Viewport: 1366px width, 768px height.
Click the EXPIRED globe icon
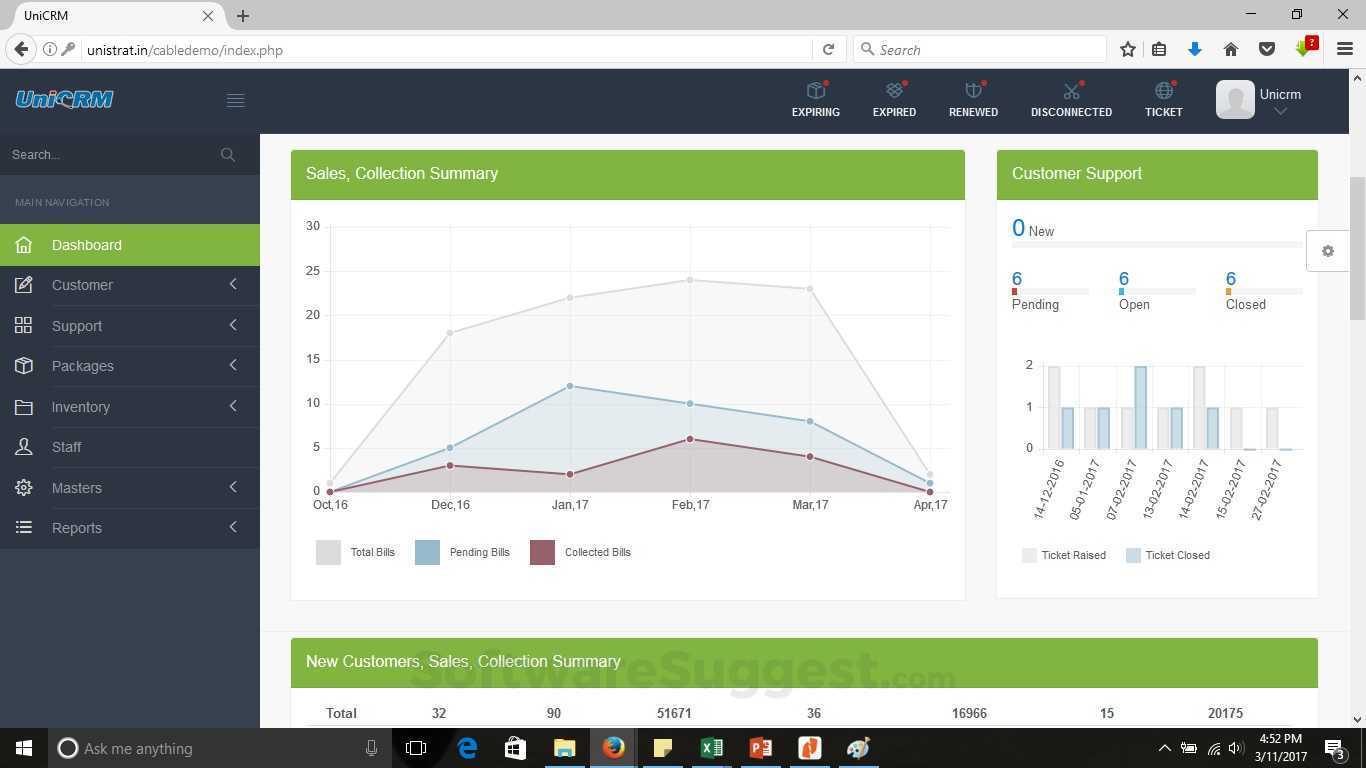[x=893, y=98]
